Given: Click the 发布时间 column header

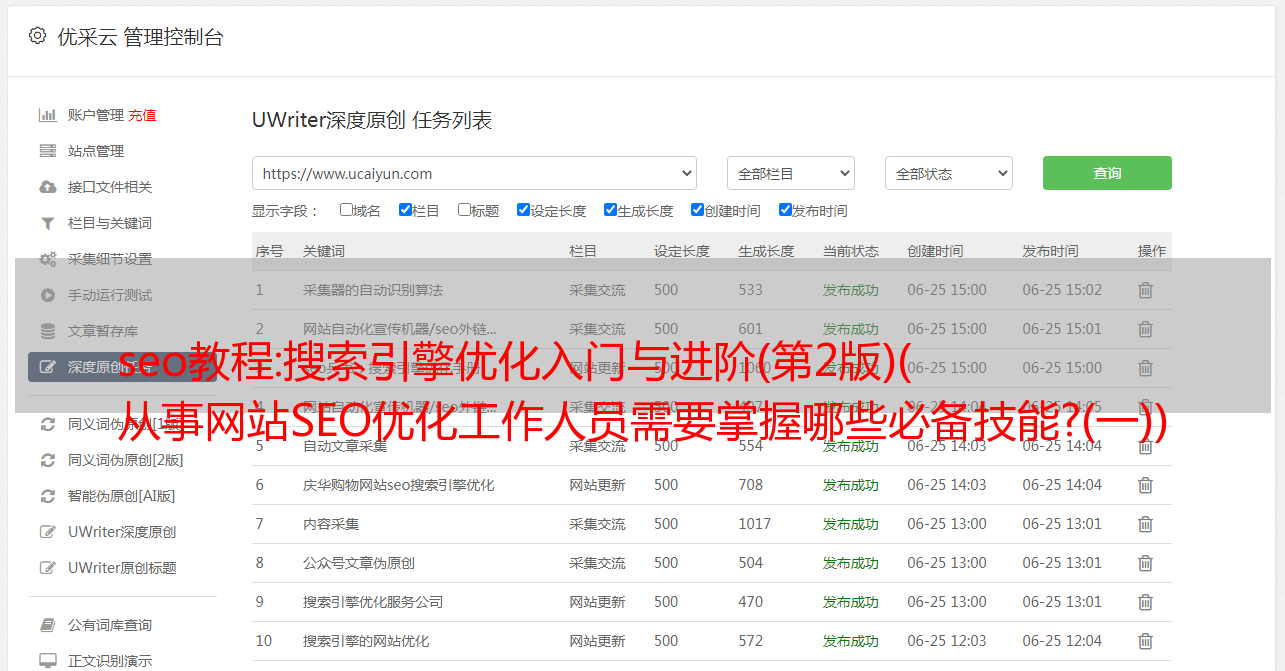Looking at the screenshot, I should click(1050, 251).
